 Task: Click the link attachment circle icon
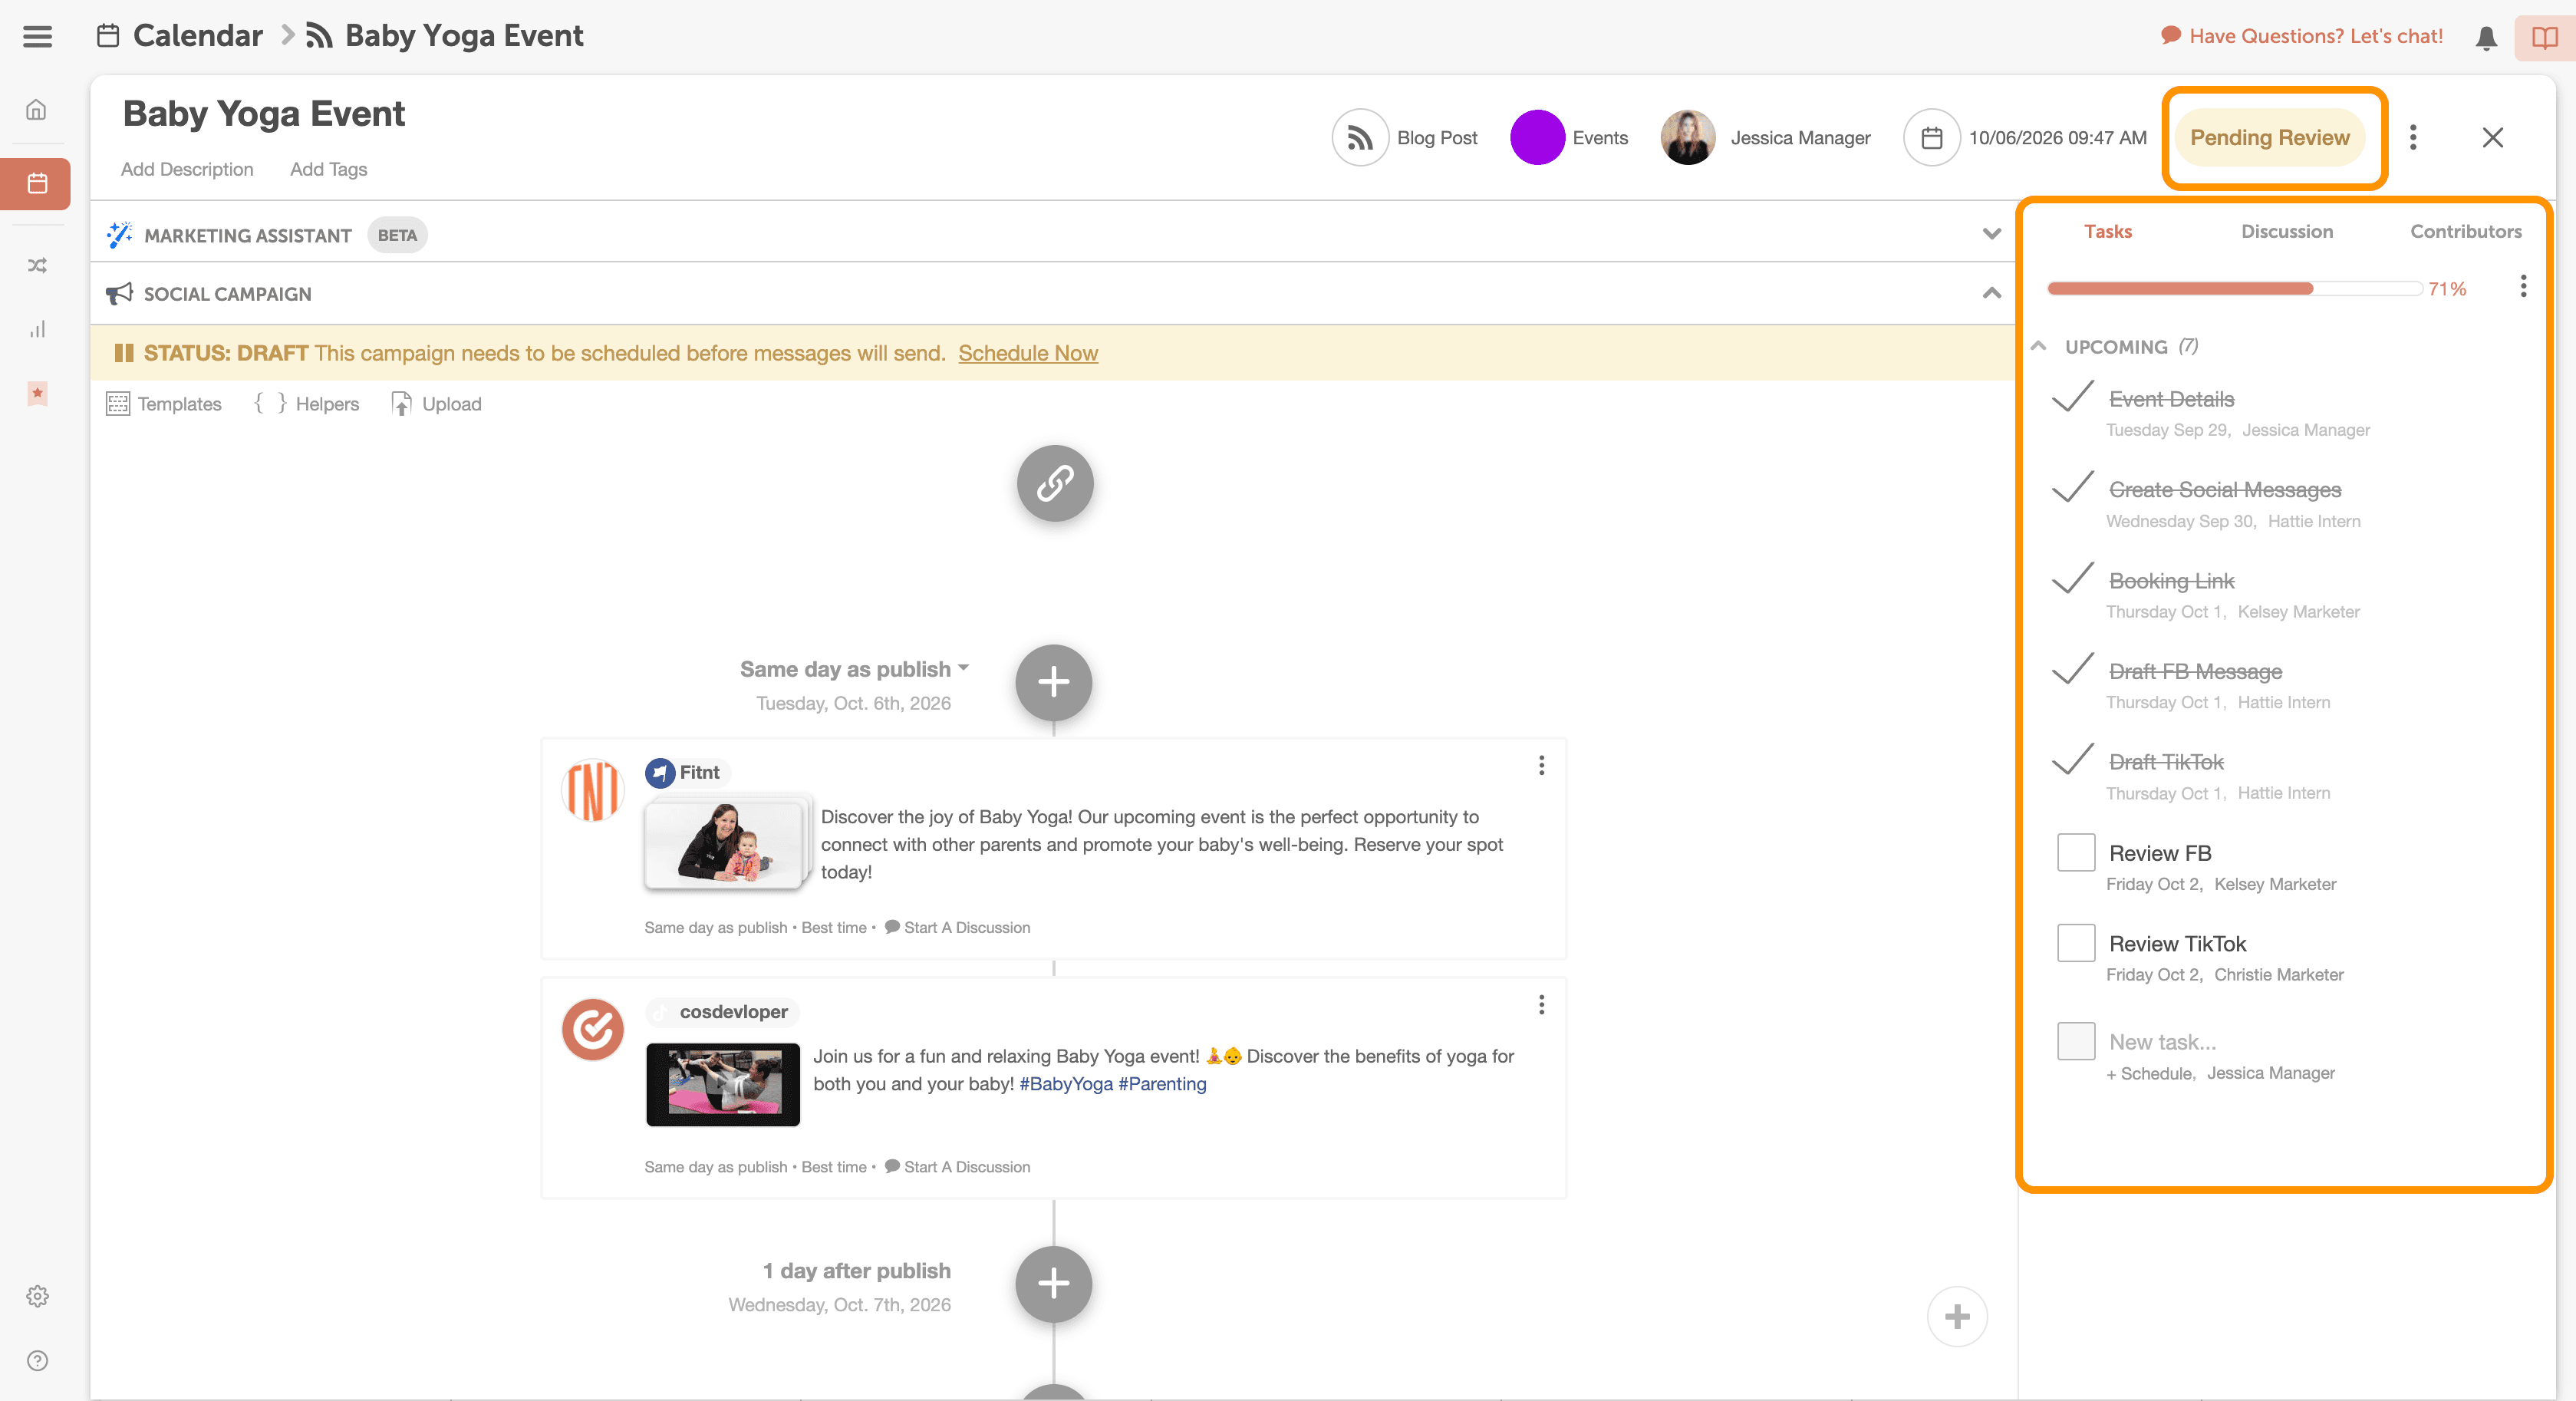click(x=1054, y=483)
